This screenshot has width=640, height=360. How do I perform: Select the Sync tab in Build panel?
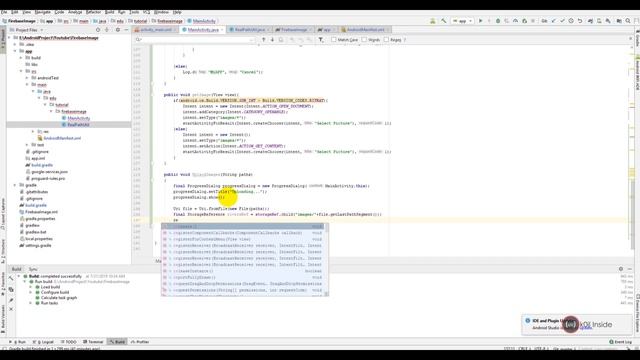[33, 269]
